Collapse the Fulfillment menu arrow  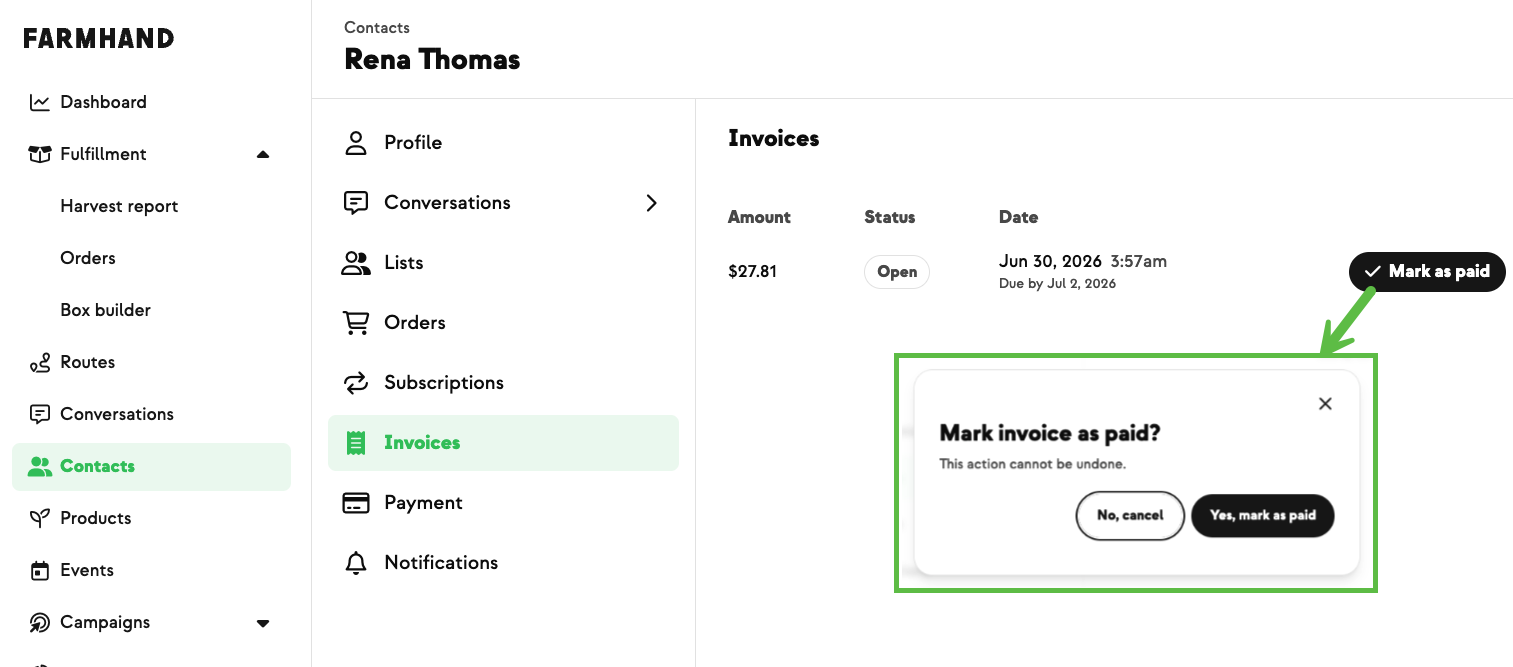(x=263, y=154)
